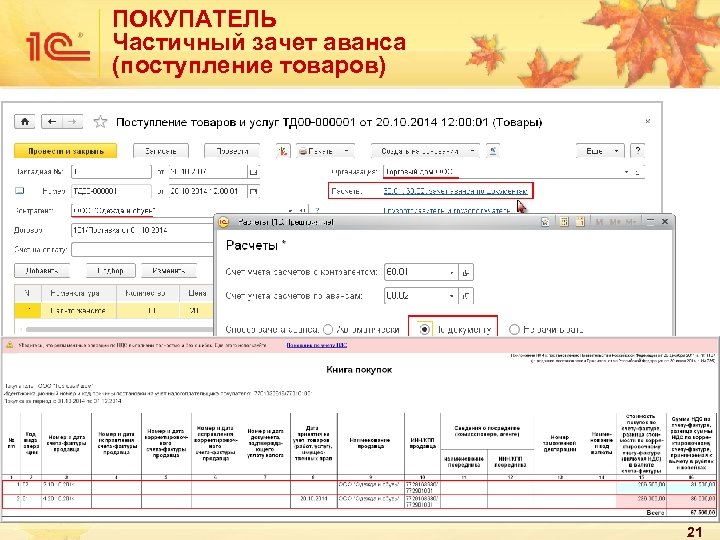The image size is (720, 540).
Task: Add document to favorites with star
Action: (x=100, y=122)
